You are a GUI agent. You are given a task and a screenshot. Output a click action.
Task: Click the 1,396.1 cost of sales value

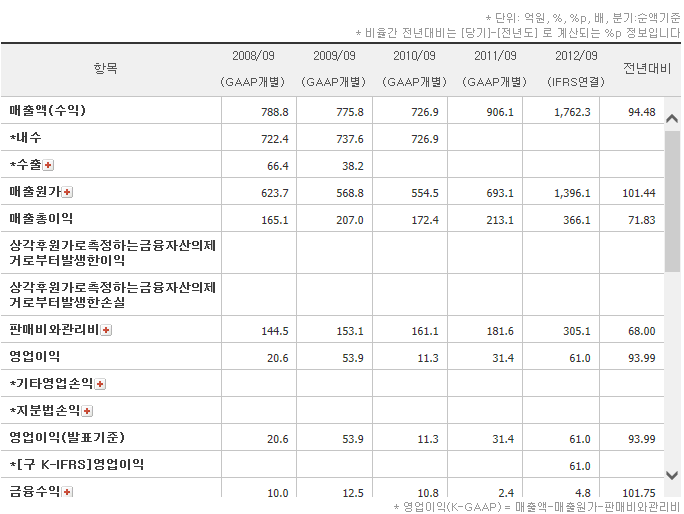coord(572,193)
